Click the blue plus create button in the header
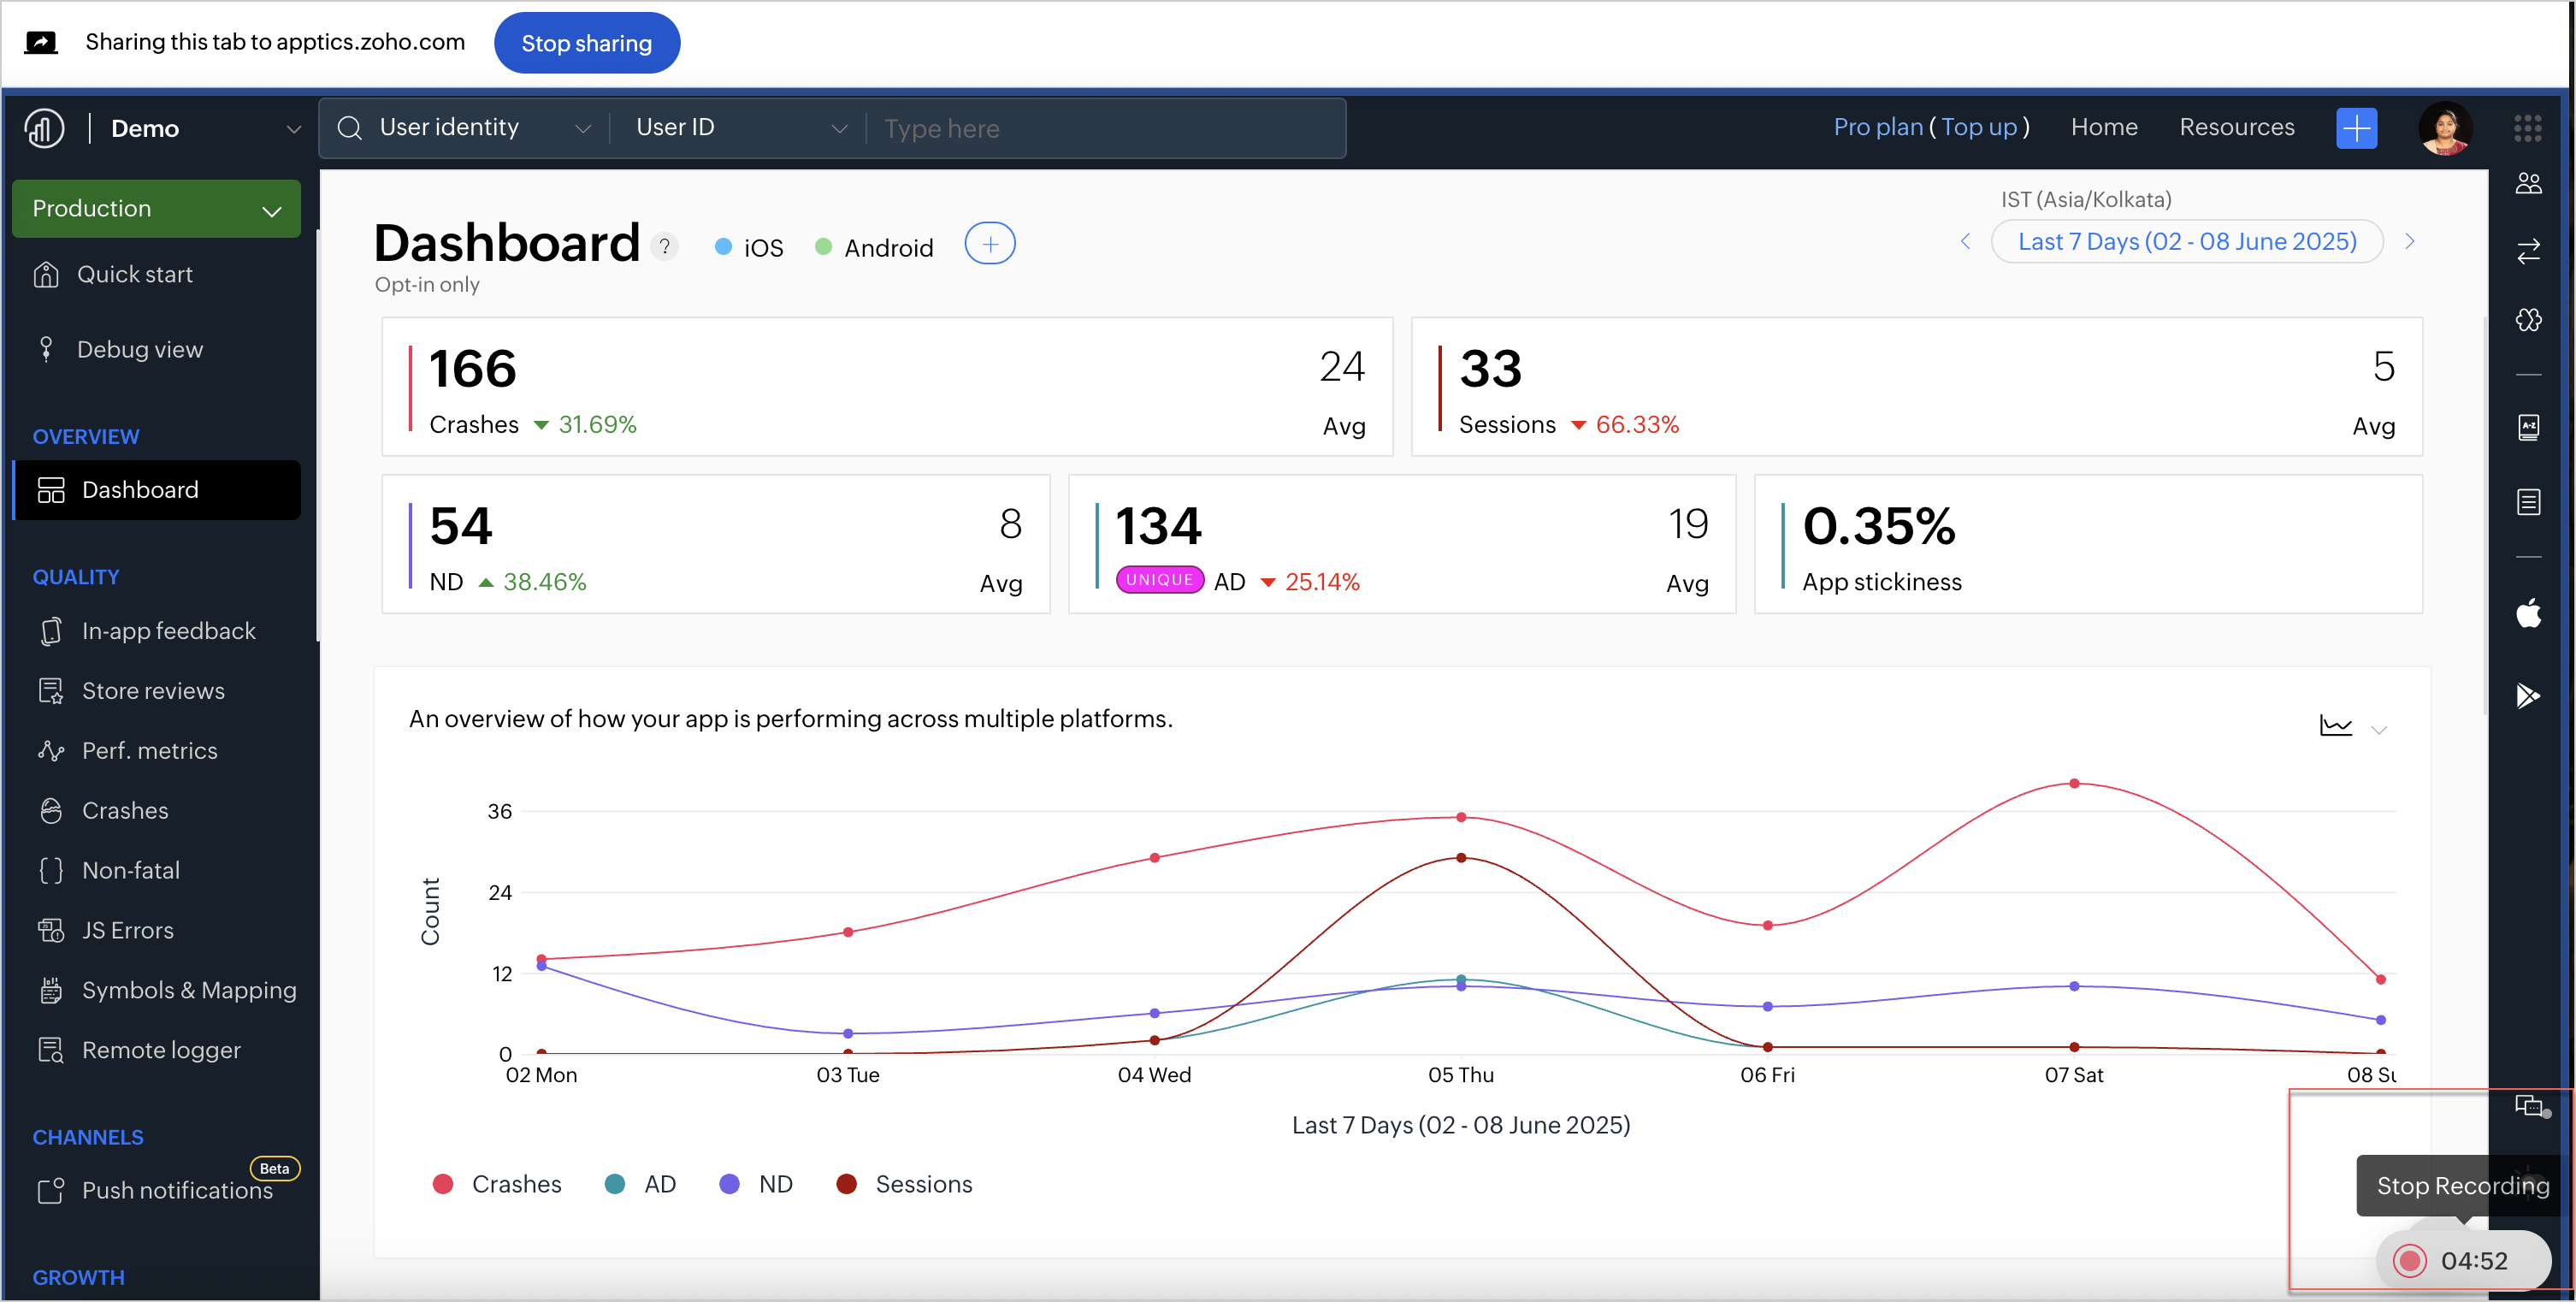Screen dimensions: 2576x1302 (x=2356, y=128)
